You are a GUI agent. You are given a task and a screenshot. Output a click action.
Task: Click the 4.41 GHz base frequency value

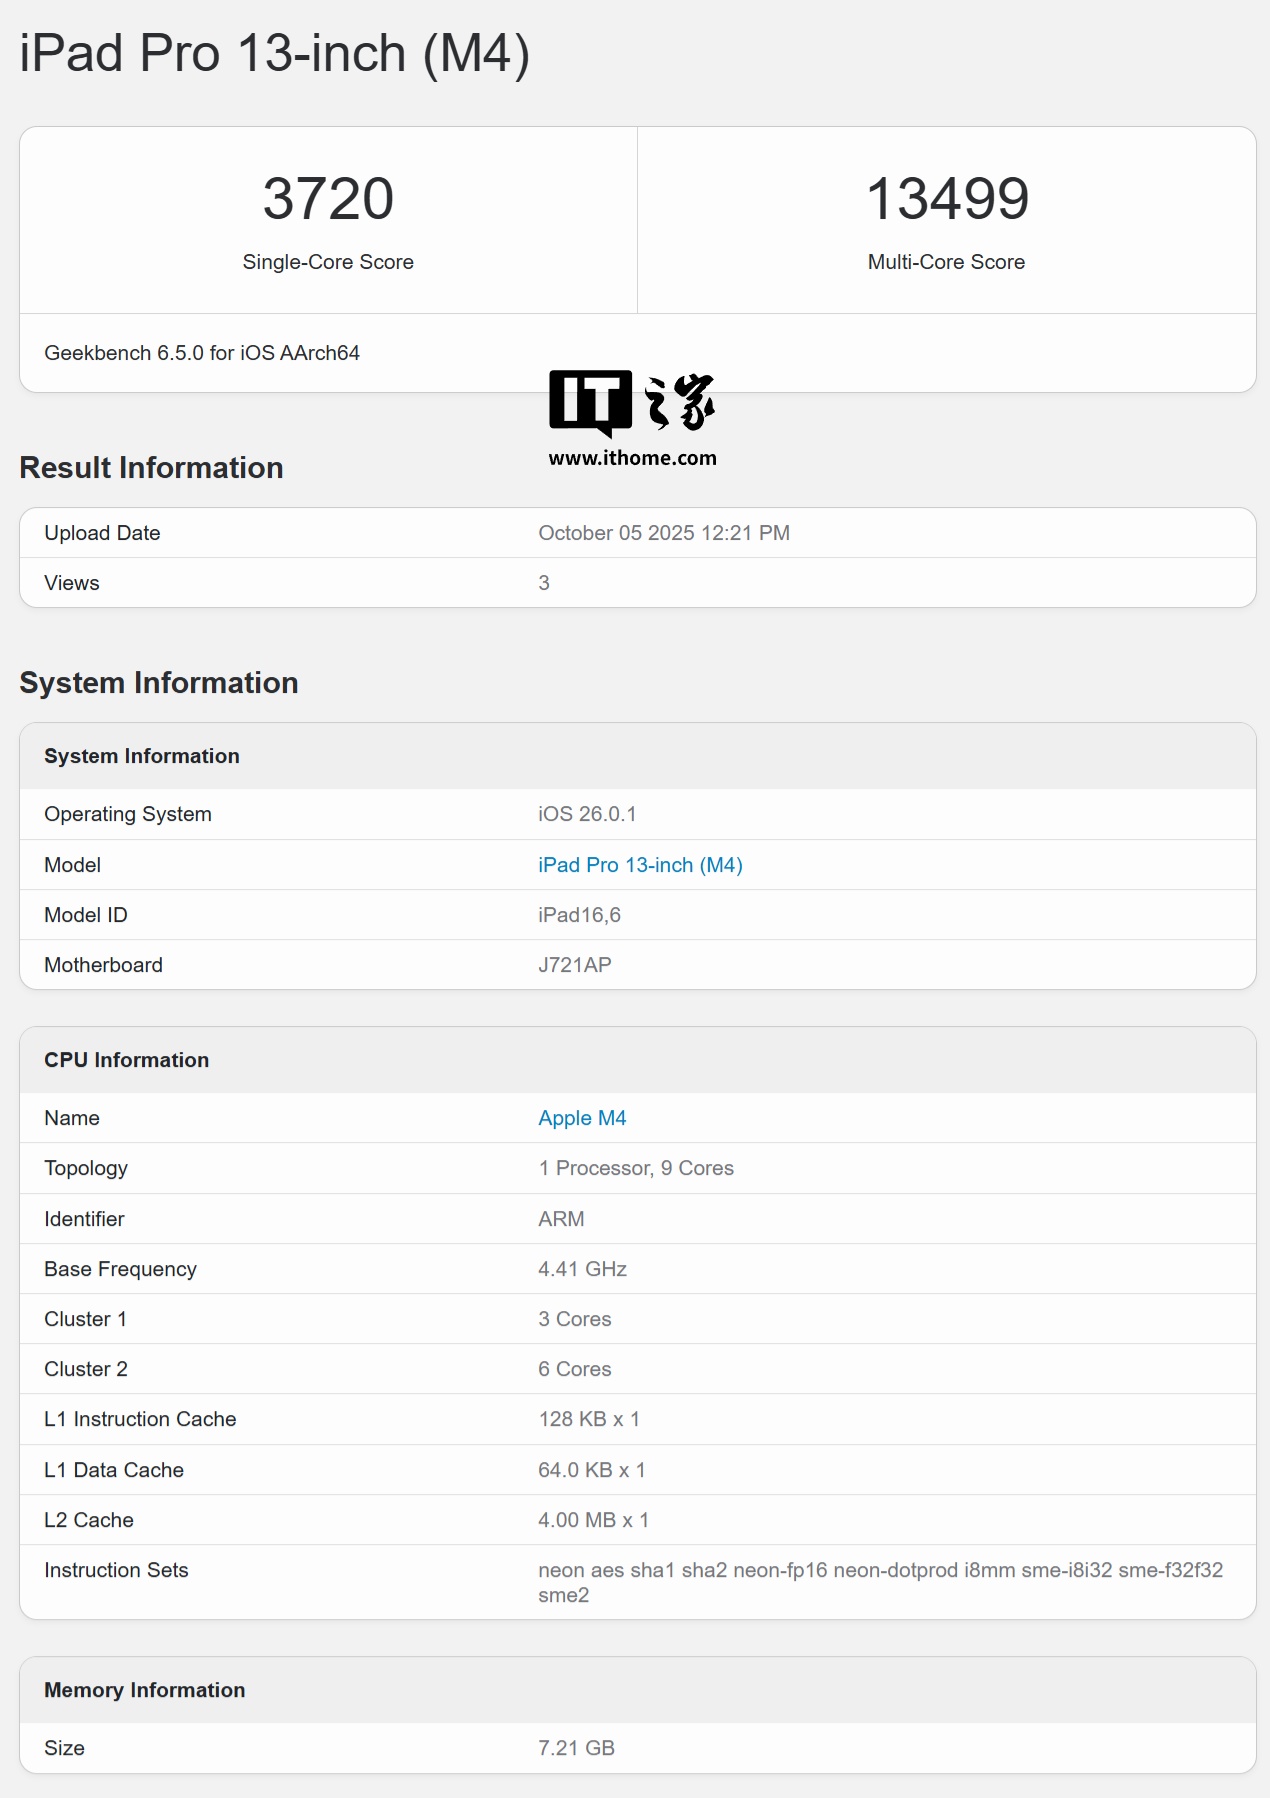coord(582,1269)
